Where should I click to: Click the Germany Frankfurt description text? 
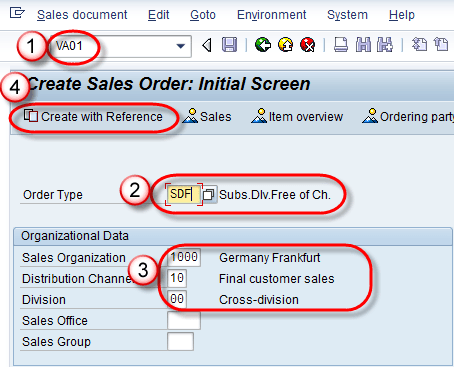click(270, 258)
